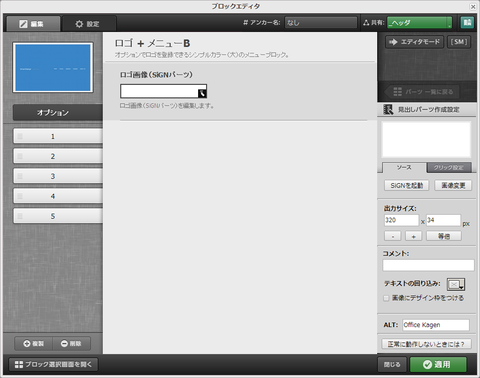Click drag handle of item 4
The width and height of the screenshot is (480, 378).
(20, 196)
